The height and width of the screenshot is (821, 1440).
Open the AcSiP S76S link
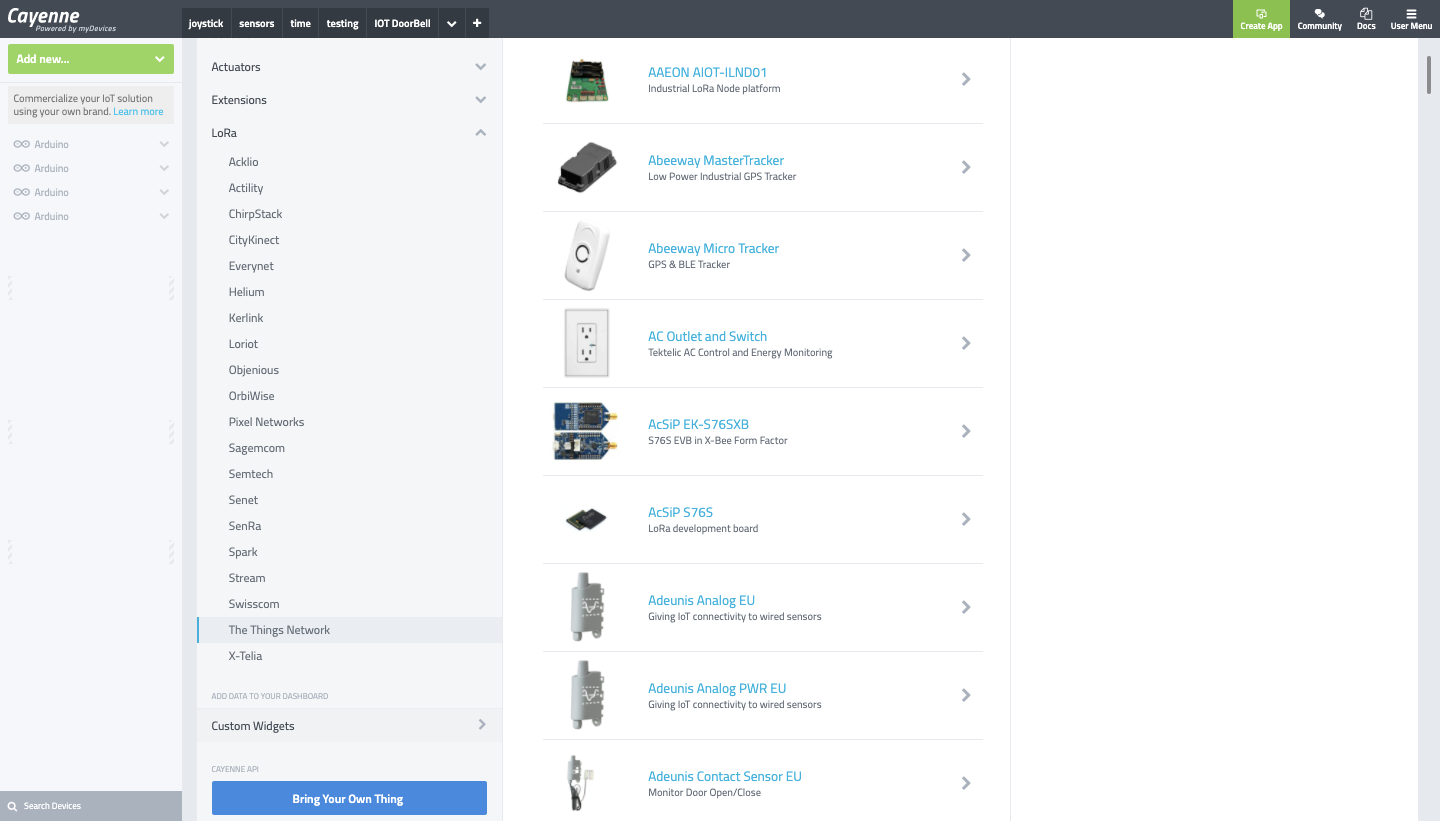point(680,512)
